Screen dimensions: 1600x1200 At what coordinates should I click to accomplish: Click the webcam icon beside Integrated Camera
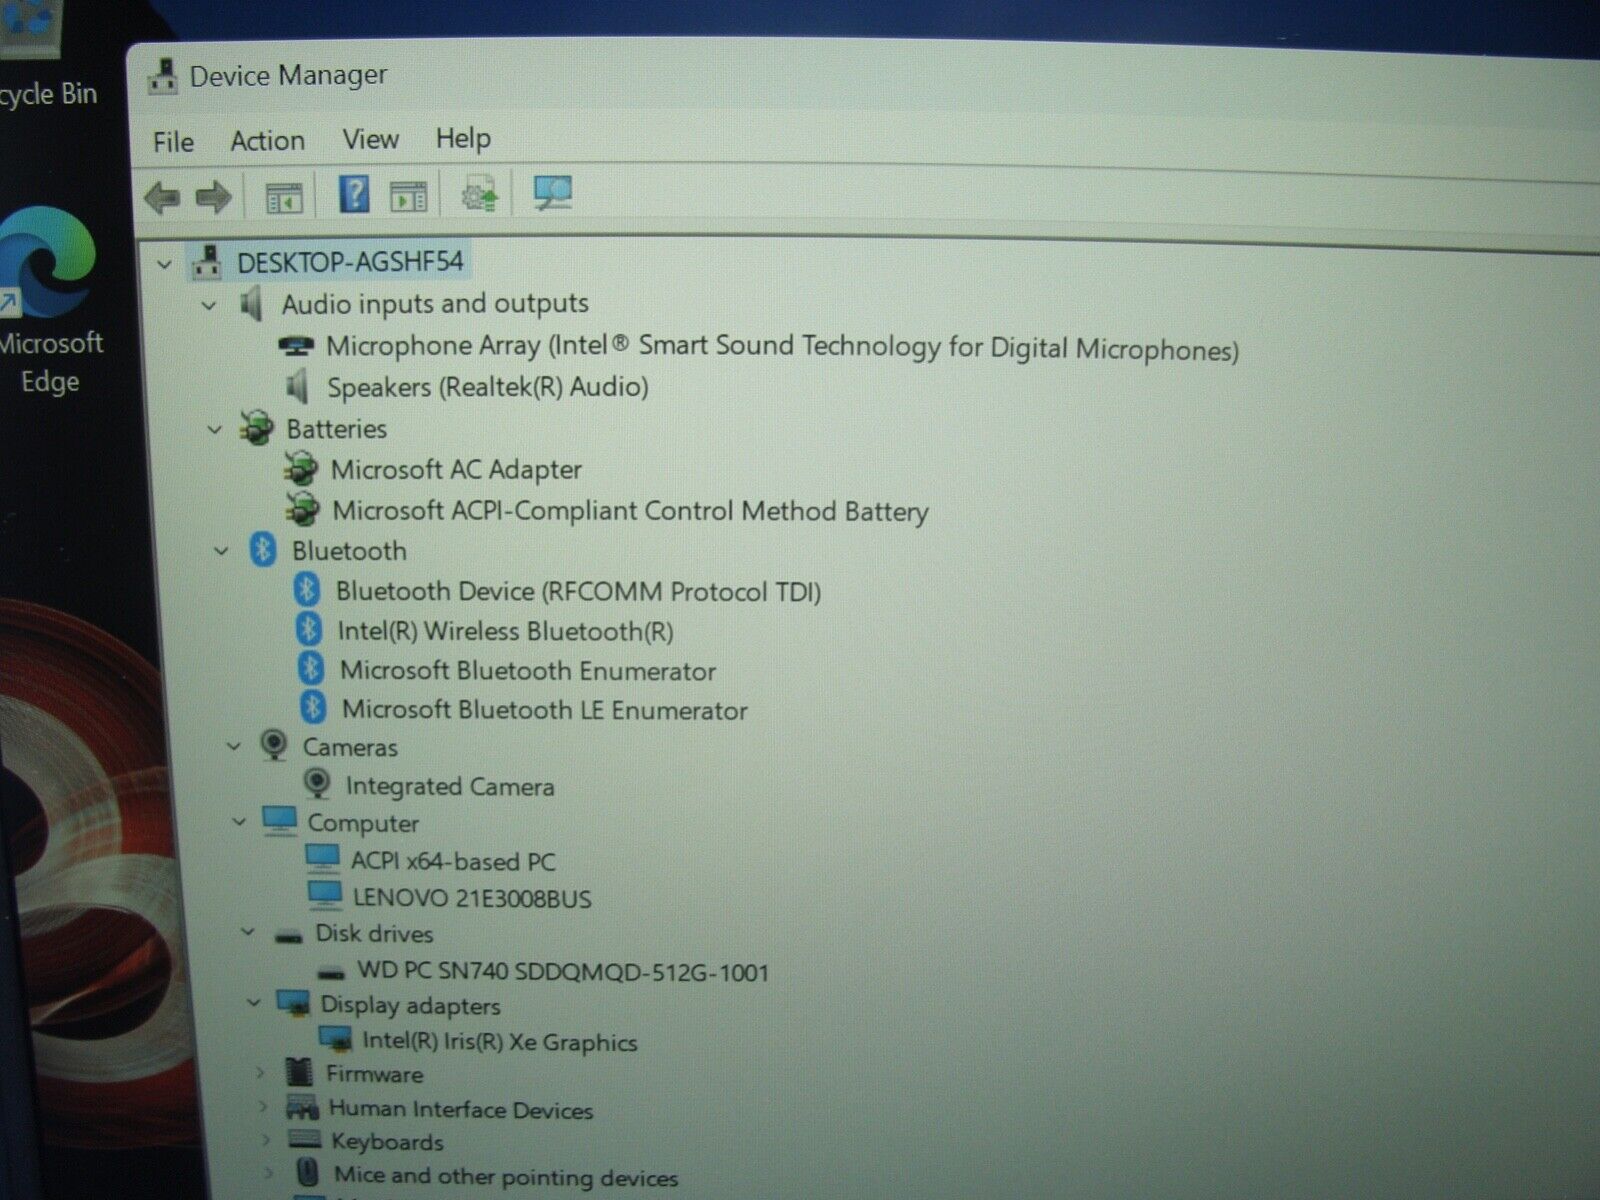pyautogui.click(x=317, y=784)
